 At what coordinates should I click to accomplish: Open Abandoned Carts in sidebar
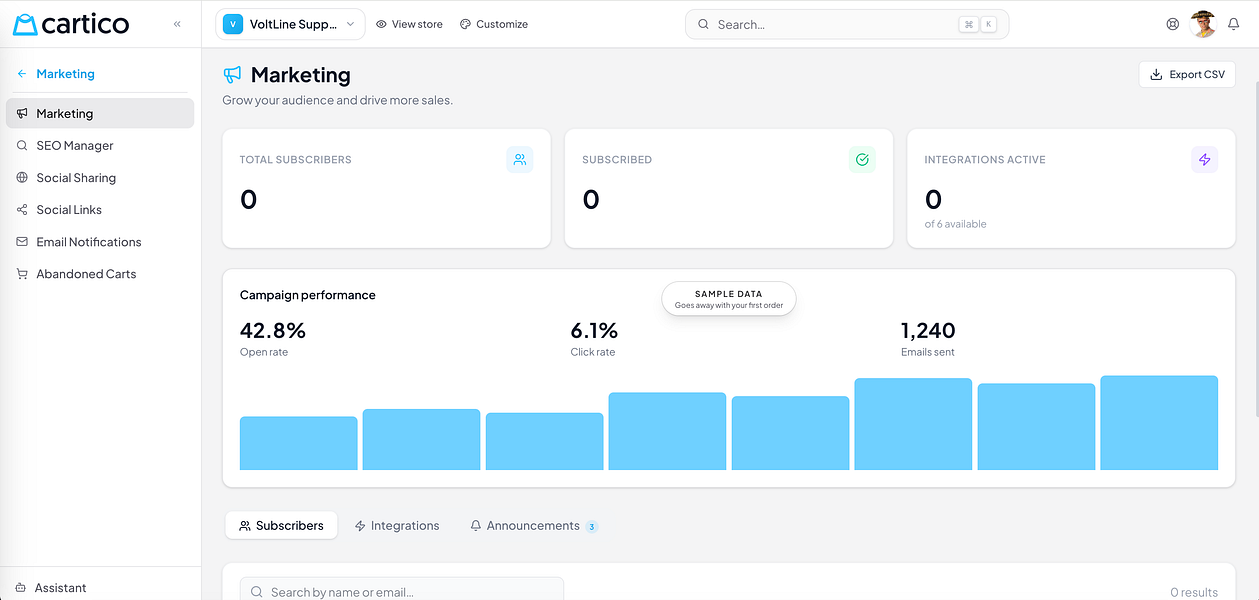tap(100, 273)
